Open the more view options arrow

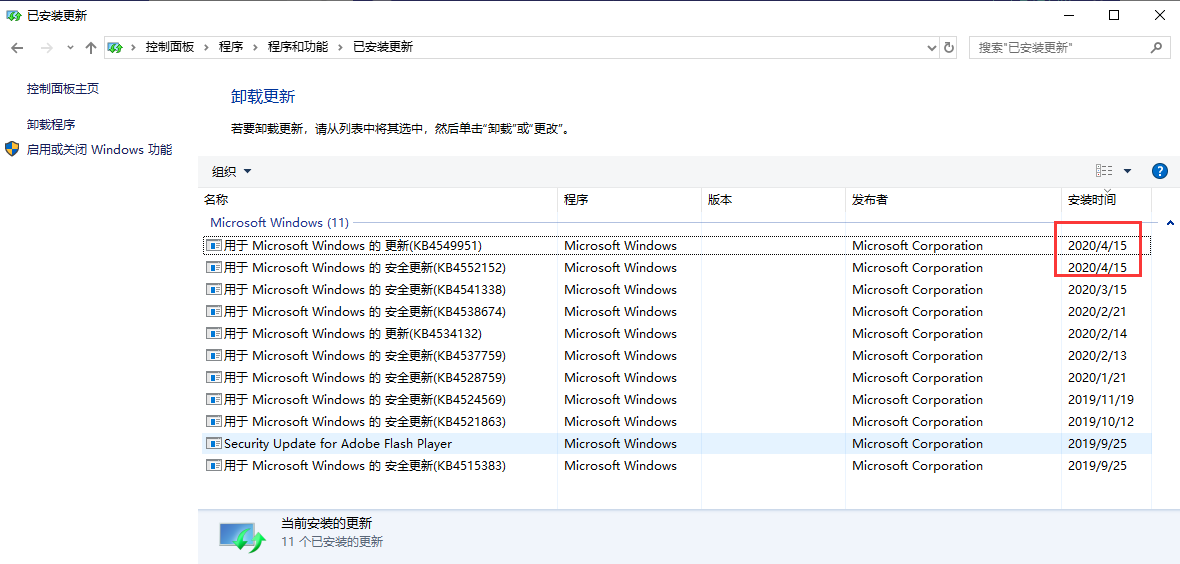point(1127,171)
